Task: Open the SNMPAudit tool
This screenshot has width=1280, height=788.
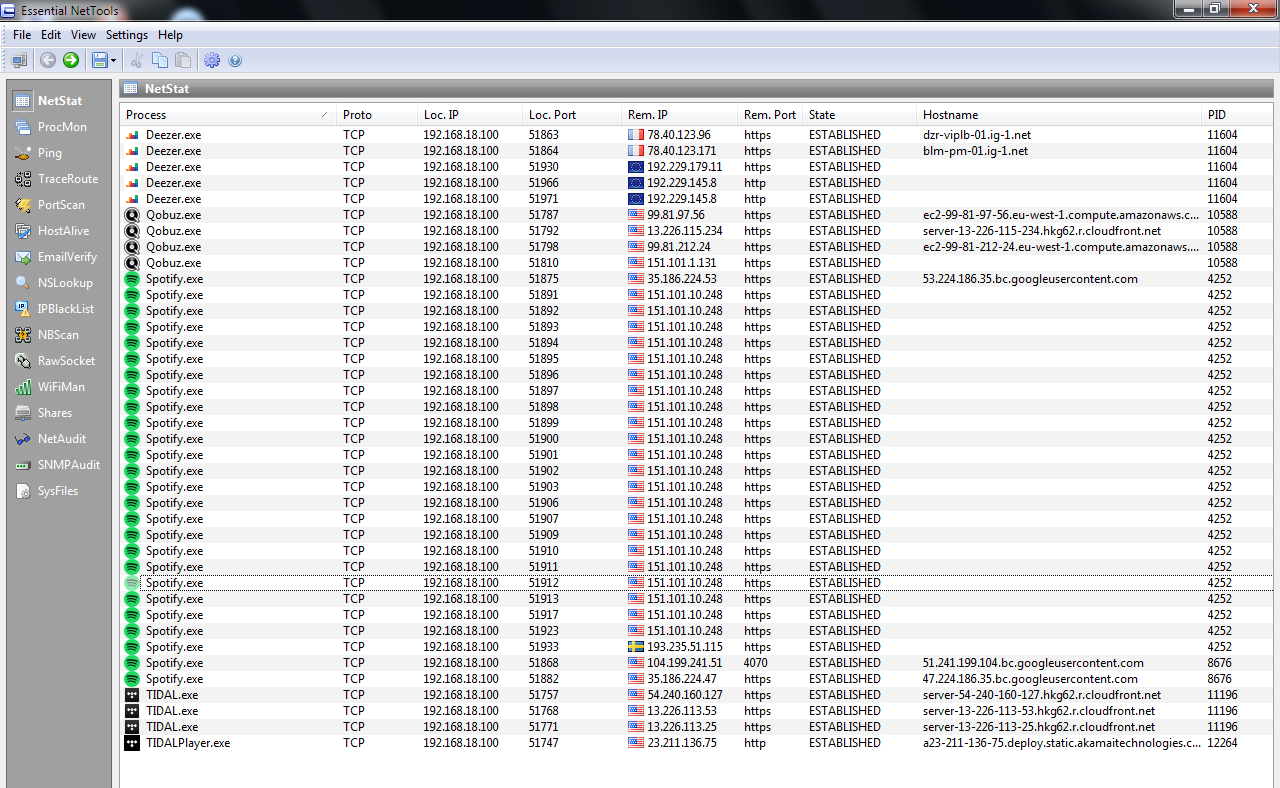Action: (56, 465)
